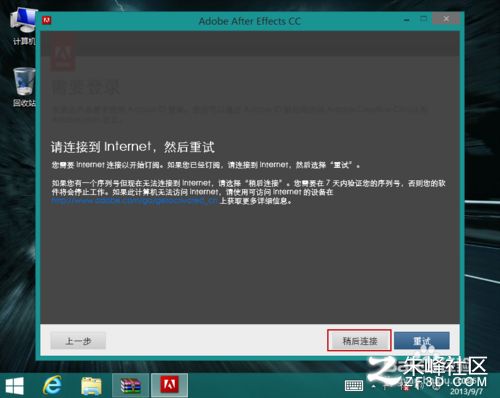This screenshot has width=500, height=398.
Task: Open the touch keyboard icon in the taskbar
Action: pos(354,386)
